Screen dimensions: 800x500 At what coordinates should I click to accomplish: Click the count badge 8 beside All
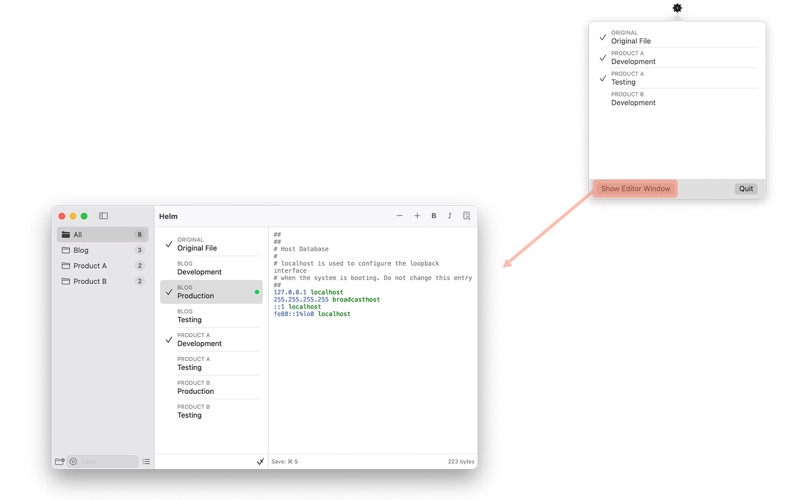(139, 235)
